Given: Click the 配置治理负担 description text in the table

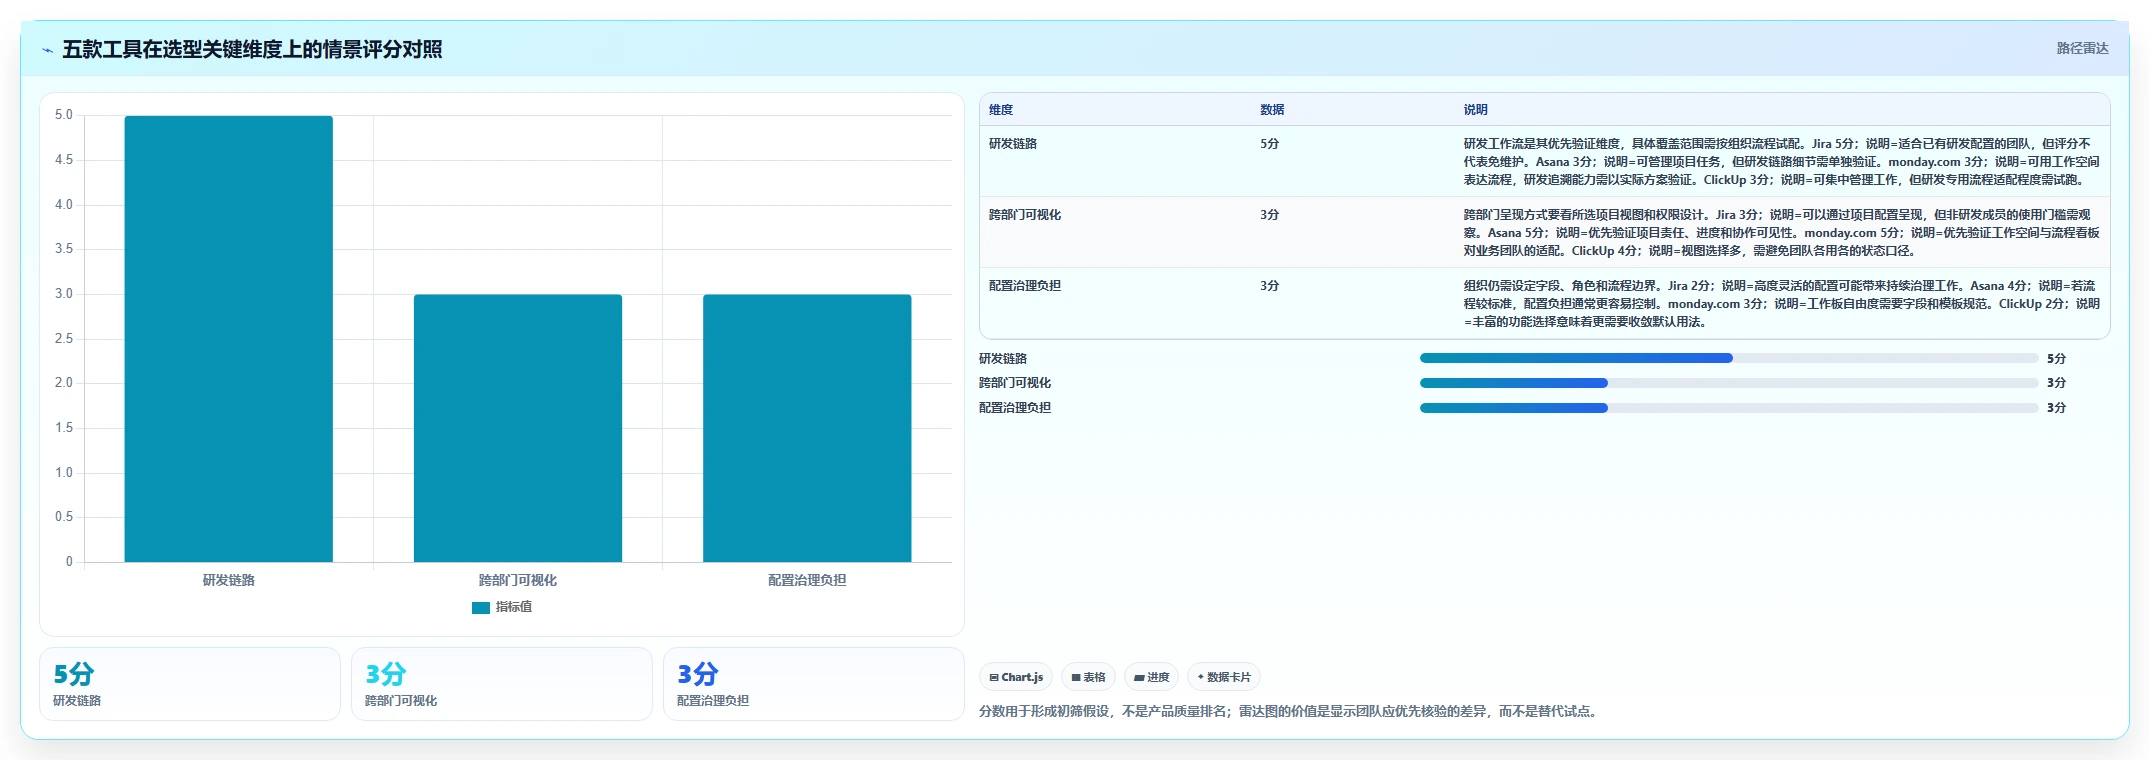Looking at the screenshot, I should [1781, 304].
